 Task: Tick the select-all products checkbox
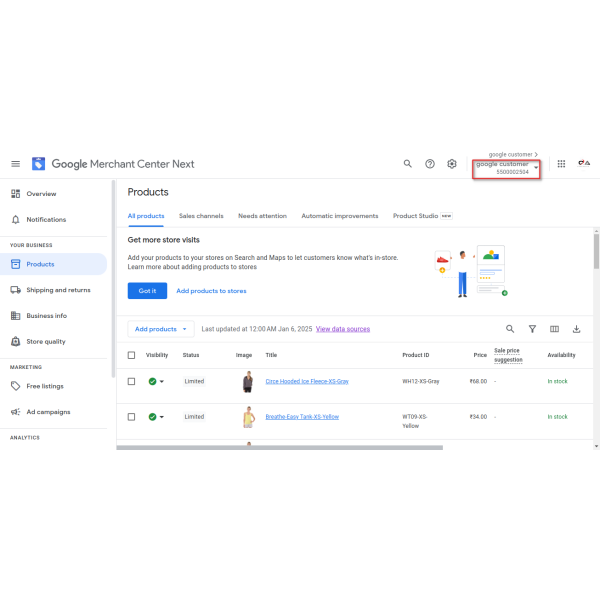pyautogui.click(x=131, y=355)
